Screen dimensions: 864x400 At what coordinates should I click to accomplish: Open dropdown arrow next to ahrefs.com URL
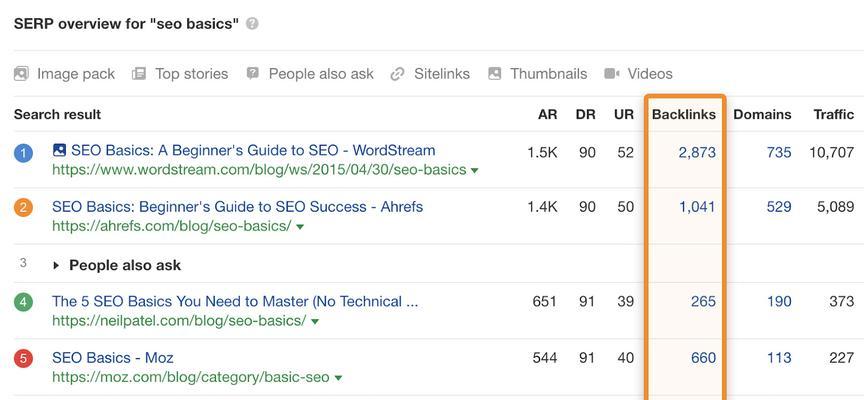coord(300,227)
